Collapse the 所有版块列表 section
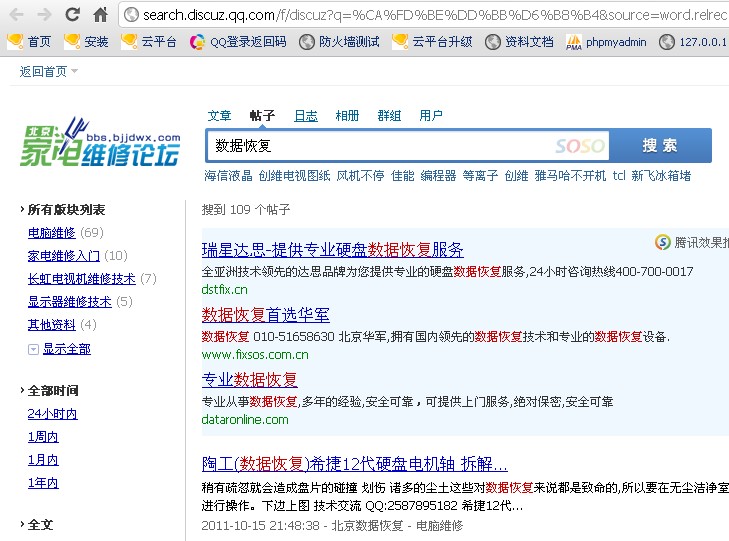The image size is (729, 541). [x=62, y=210]
